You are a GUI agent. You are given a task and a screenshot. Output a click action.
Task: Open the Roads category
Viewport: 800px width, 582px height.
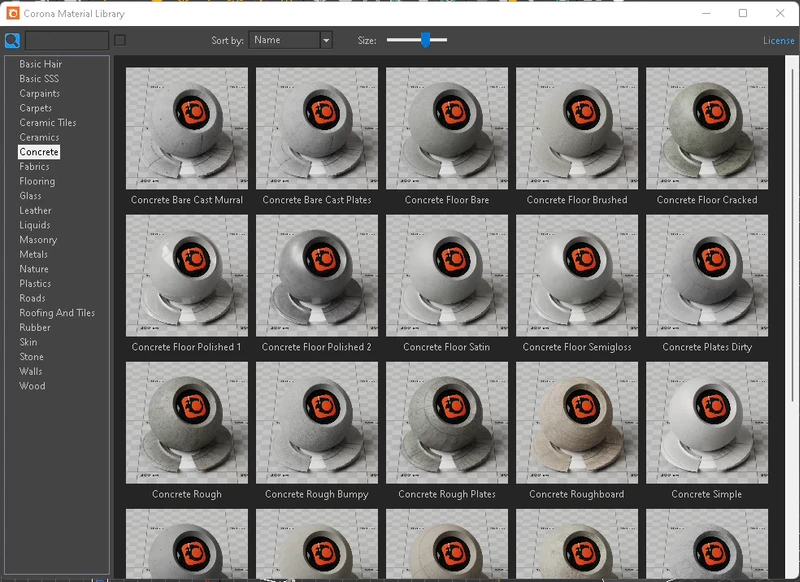pos(33,298)
